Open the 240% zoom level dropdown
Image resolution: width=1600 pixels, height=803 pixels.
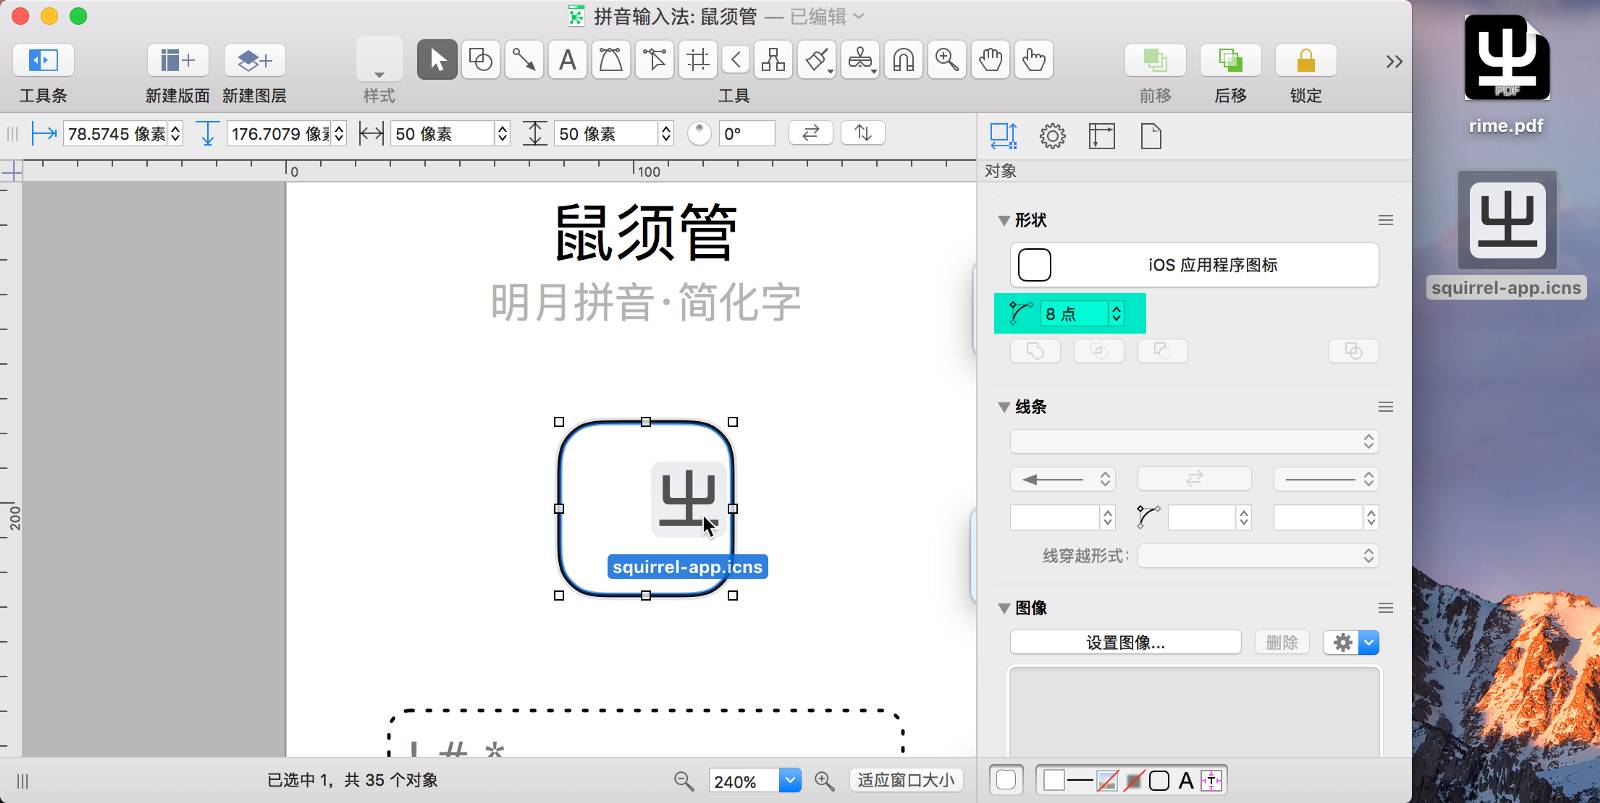pos(789,781)
